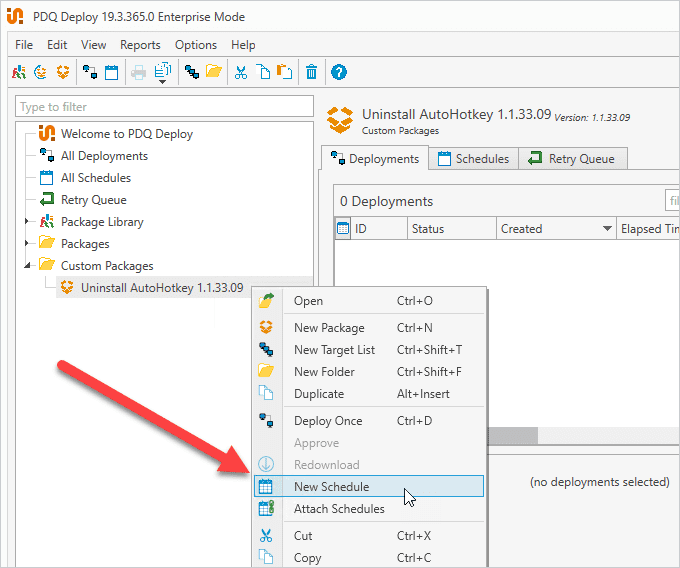The width and height of the screenshot is (680, 568).
Task: Choose Deploy Once from context menu
Action: pyautogui.click(x=369, y=421)
